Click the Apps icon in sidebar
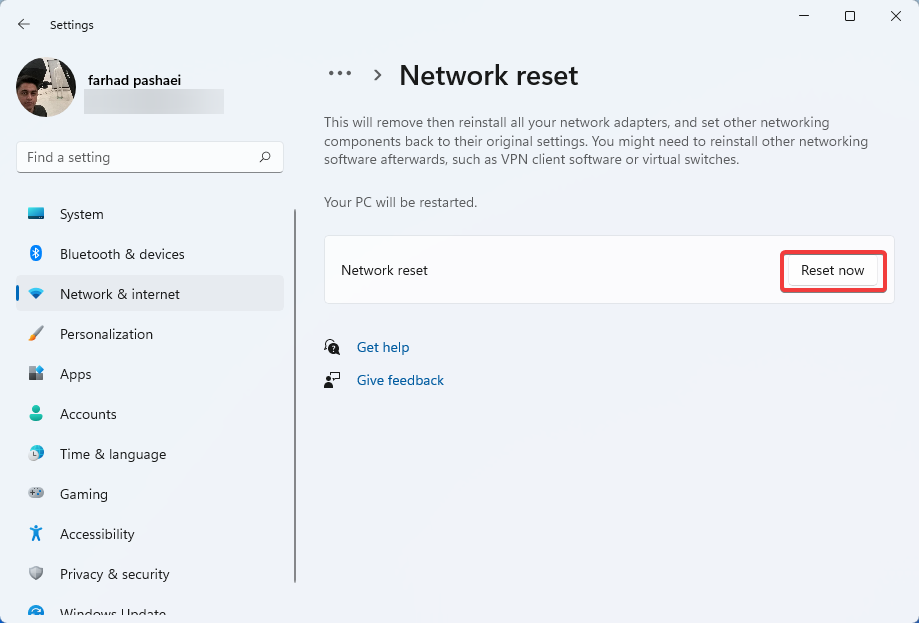Image resolution: width=919 pixels, height=623 pixels. tap(36, 374)
